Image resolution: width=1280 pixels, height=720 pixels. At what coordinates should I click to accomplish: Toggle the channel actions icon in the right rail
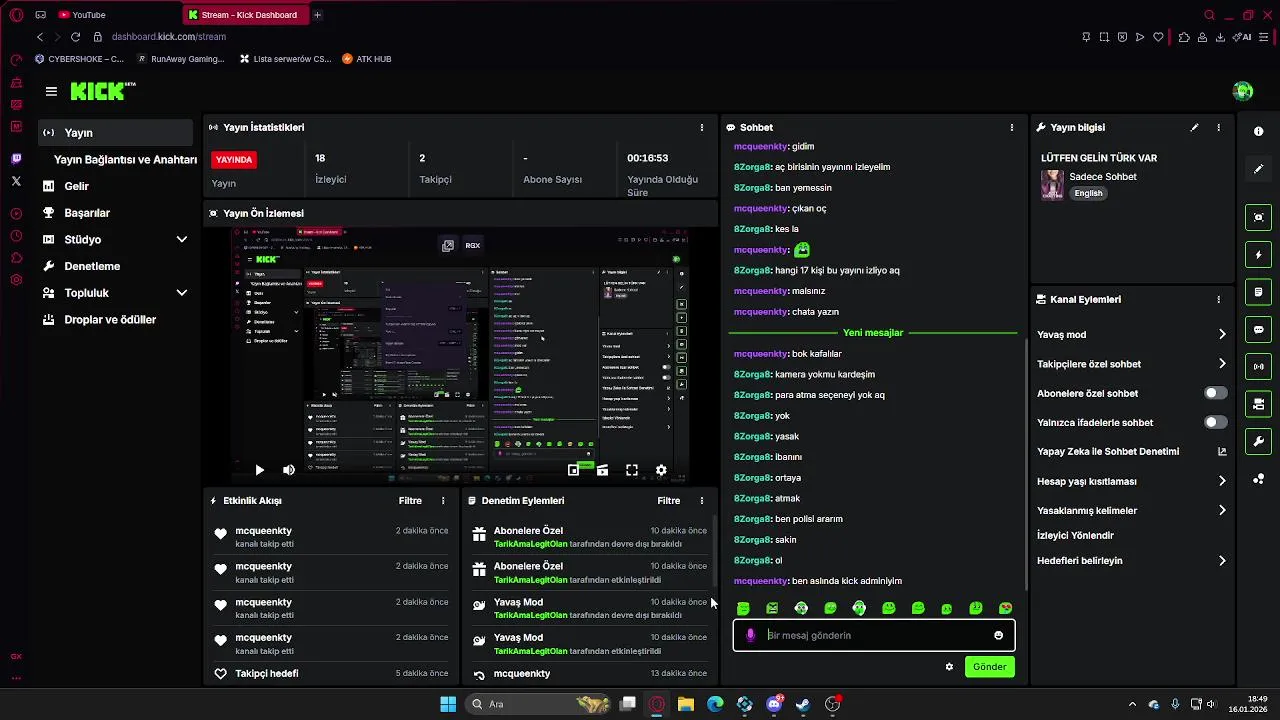pos(1258,404)
